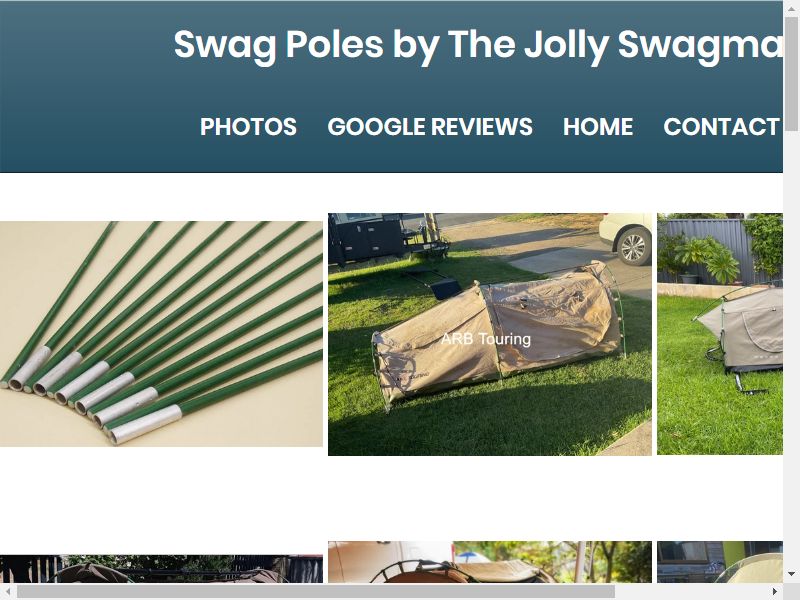Click the empty vertical scrollbar track below thumb
Viewport: 800px width, 600px height.
pyautogui.click(x=791, y=348)
